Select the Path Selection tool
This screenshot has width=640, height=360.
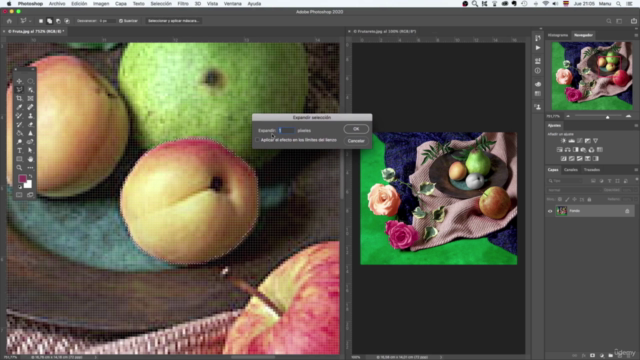click(30, 151)
